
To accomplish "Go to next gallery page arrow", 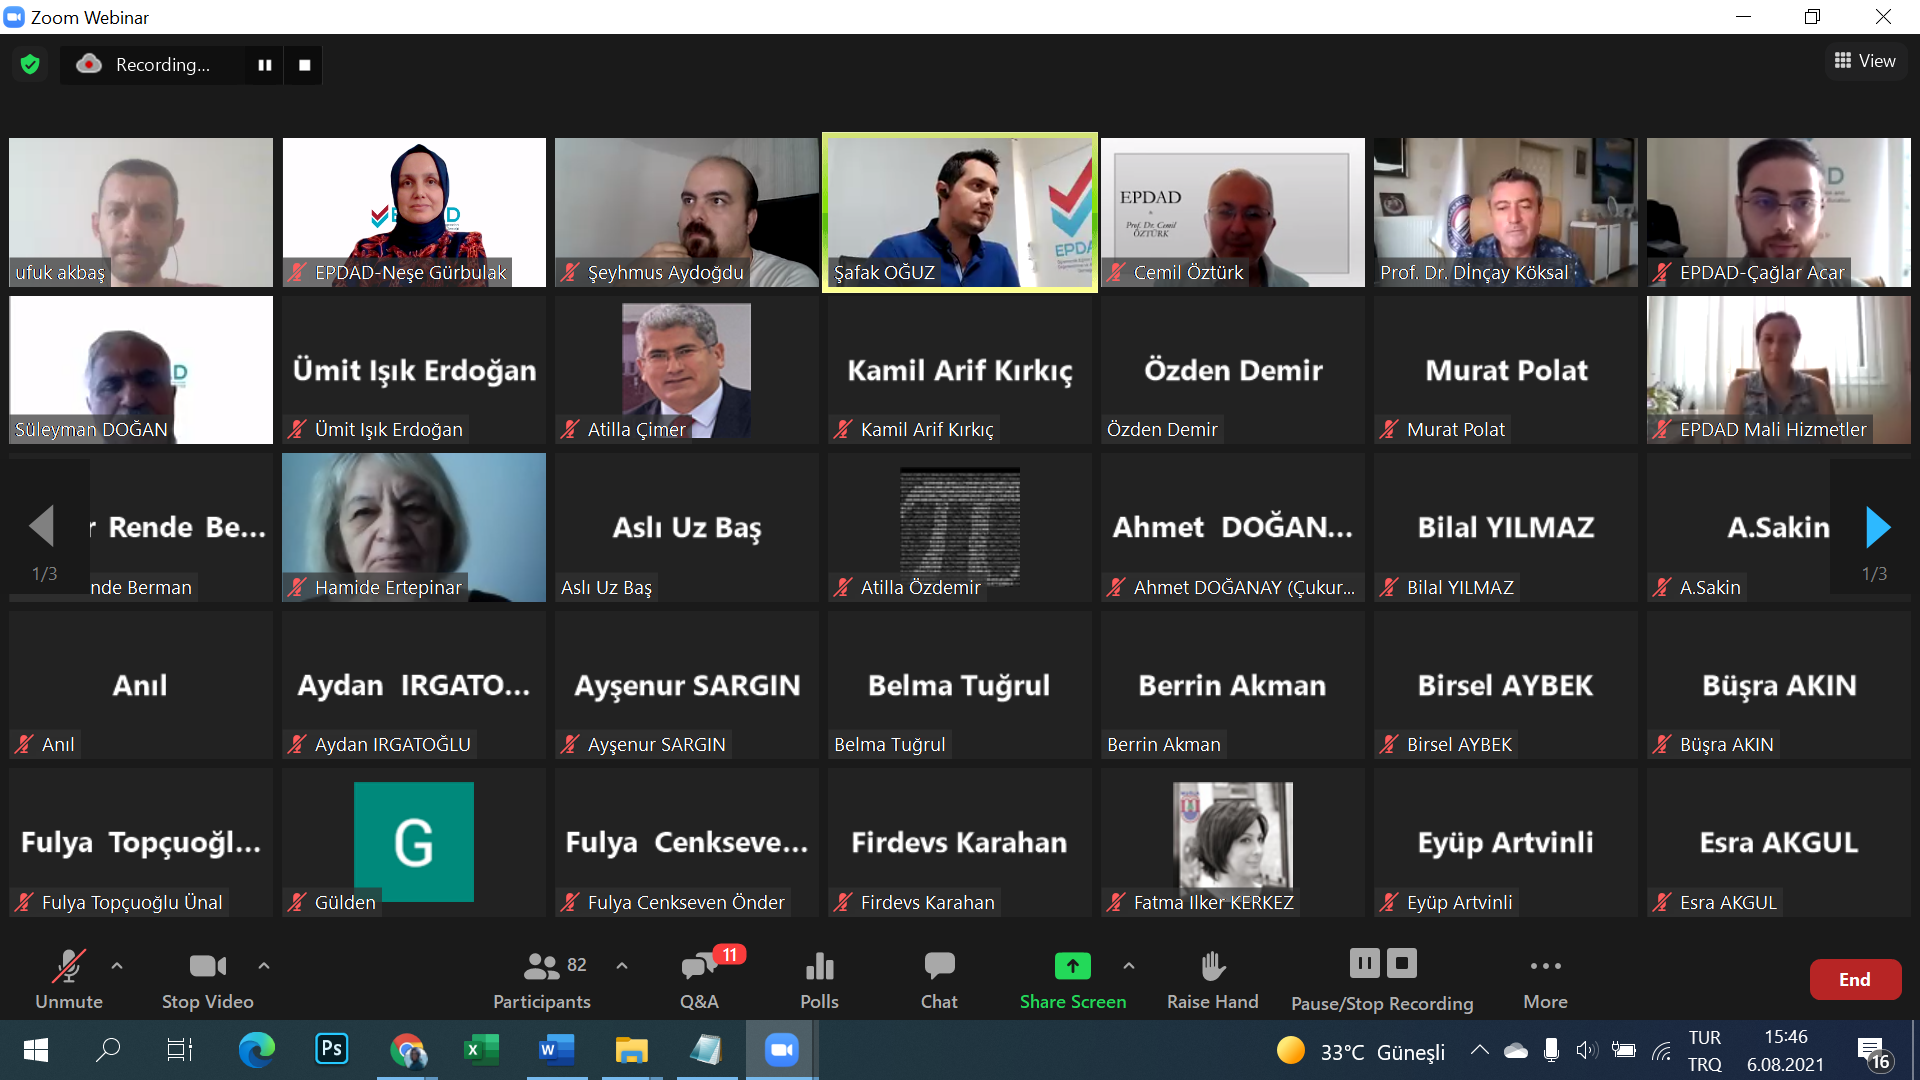I will [1877, 527].
